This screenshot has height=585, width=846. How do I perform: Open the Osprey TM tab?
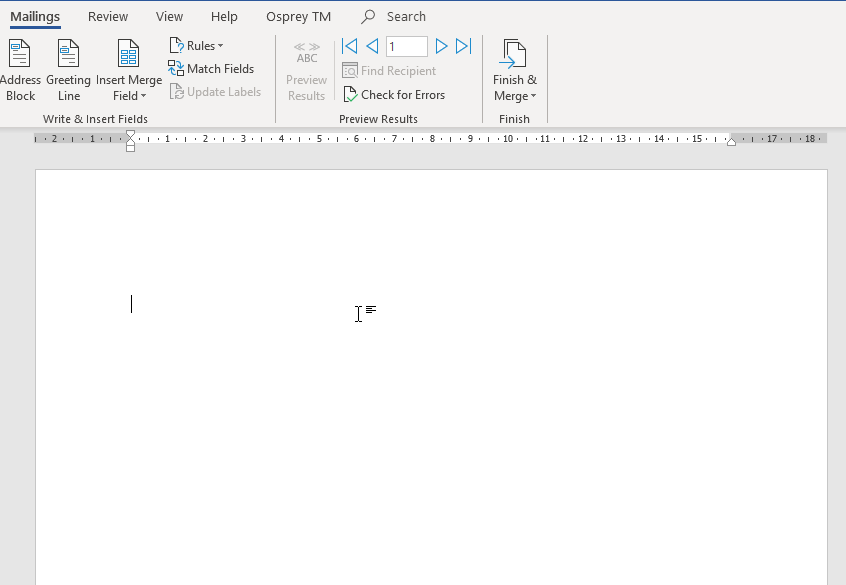(298, 17)
